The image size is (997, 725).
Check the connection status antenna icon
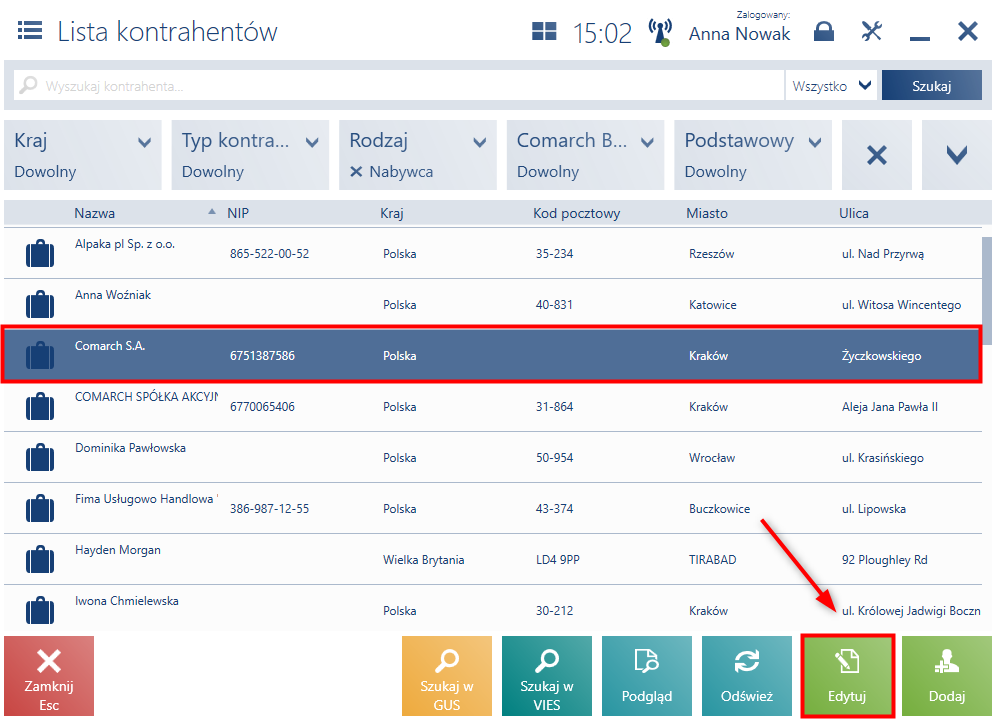pos(660,32)
